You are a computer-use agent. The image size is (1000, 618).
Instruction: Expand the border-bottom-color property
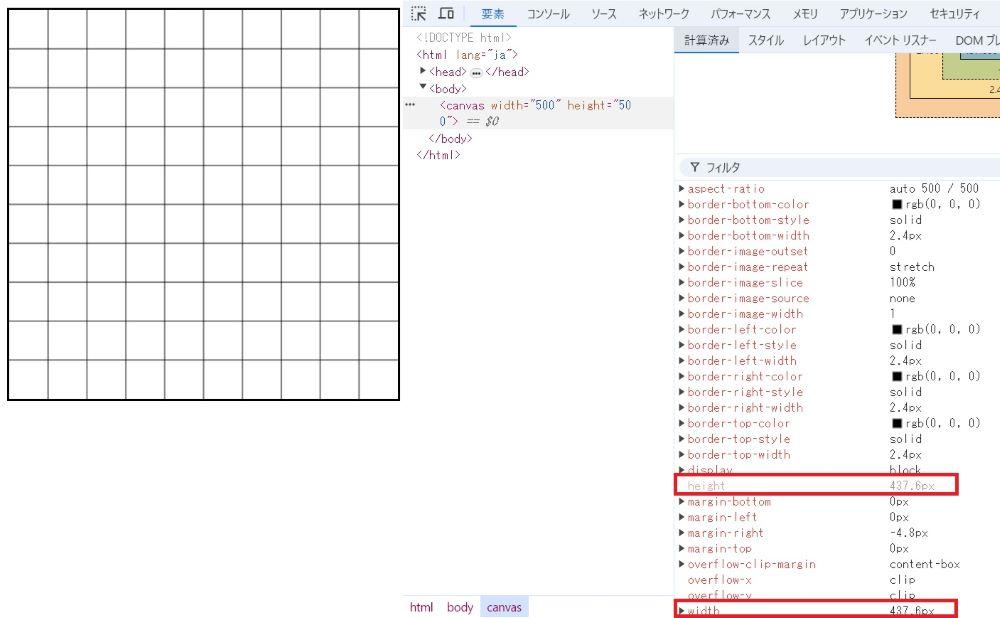[681, 204]
